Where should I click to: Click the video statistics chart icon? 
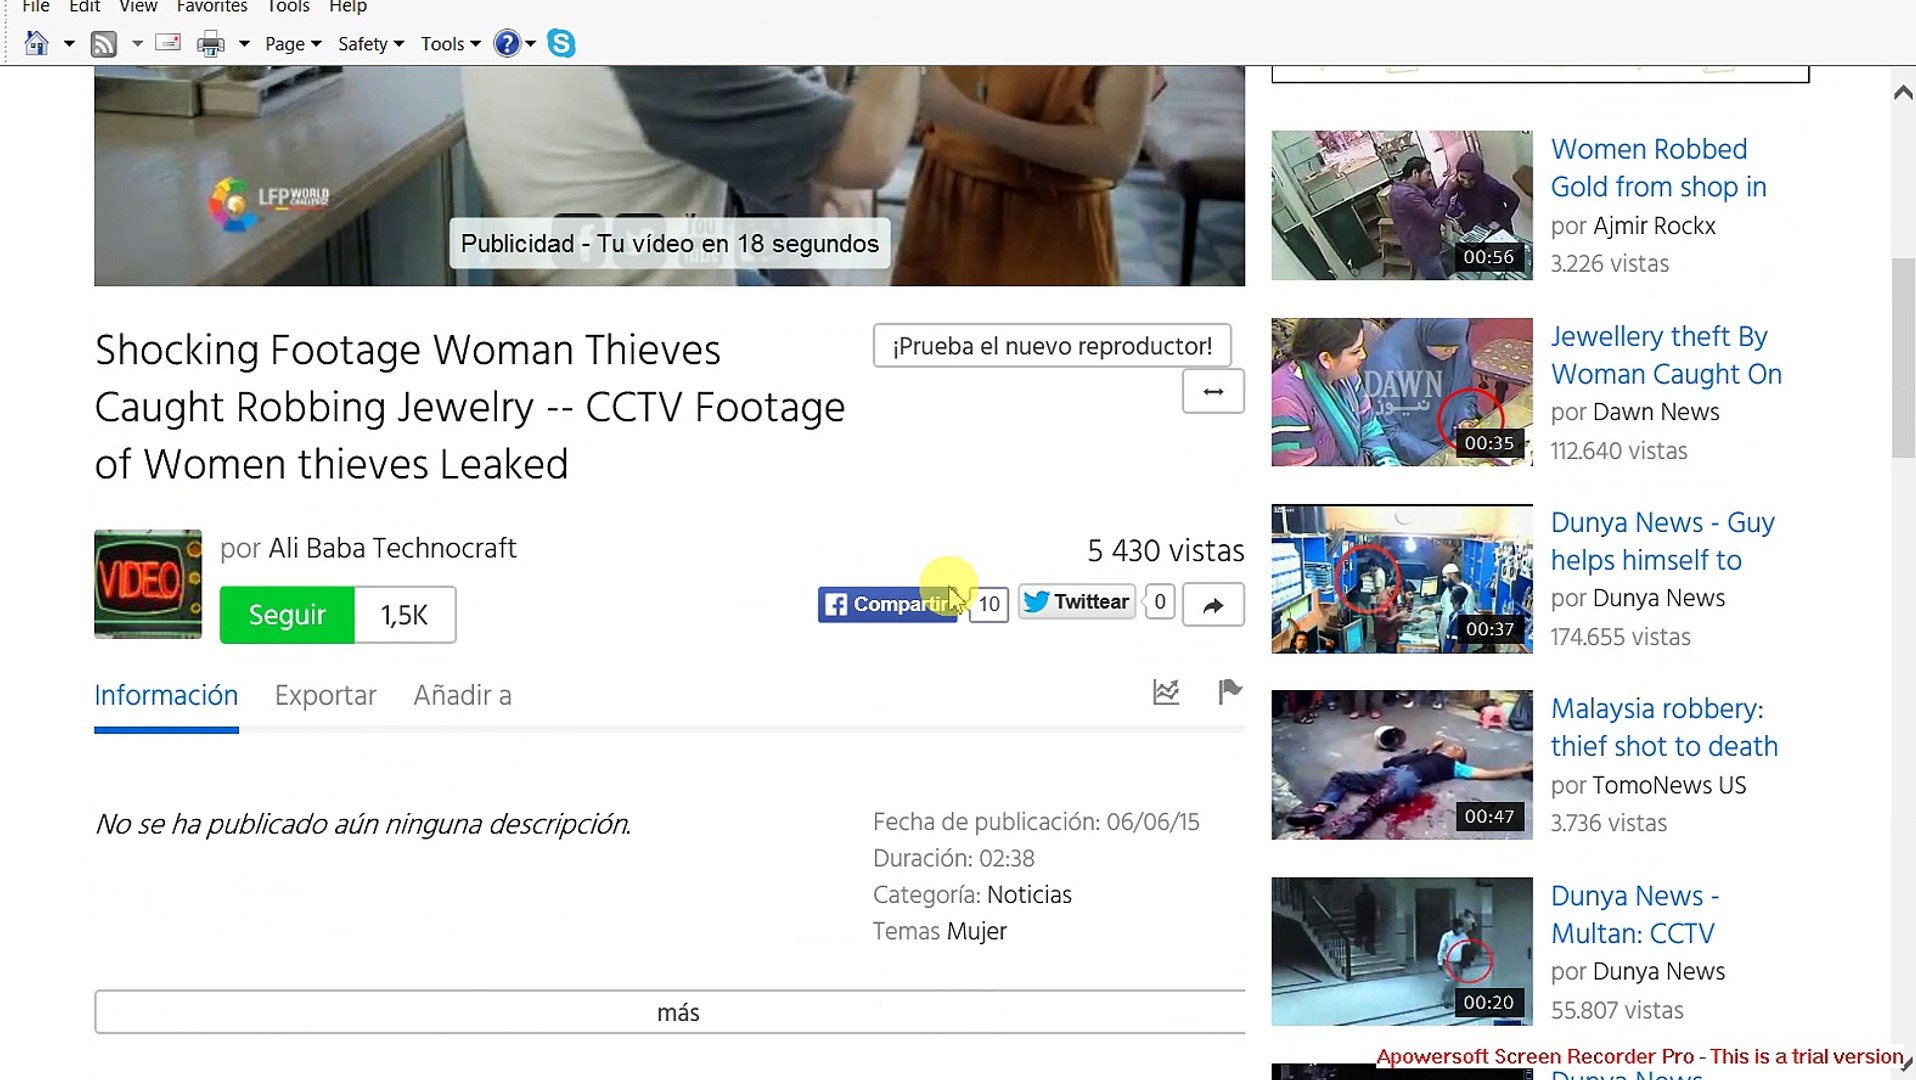1164,691
